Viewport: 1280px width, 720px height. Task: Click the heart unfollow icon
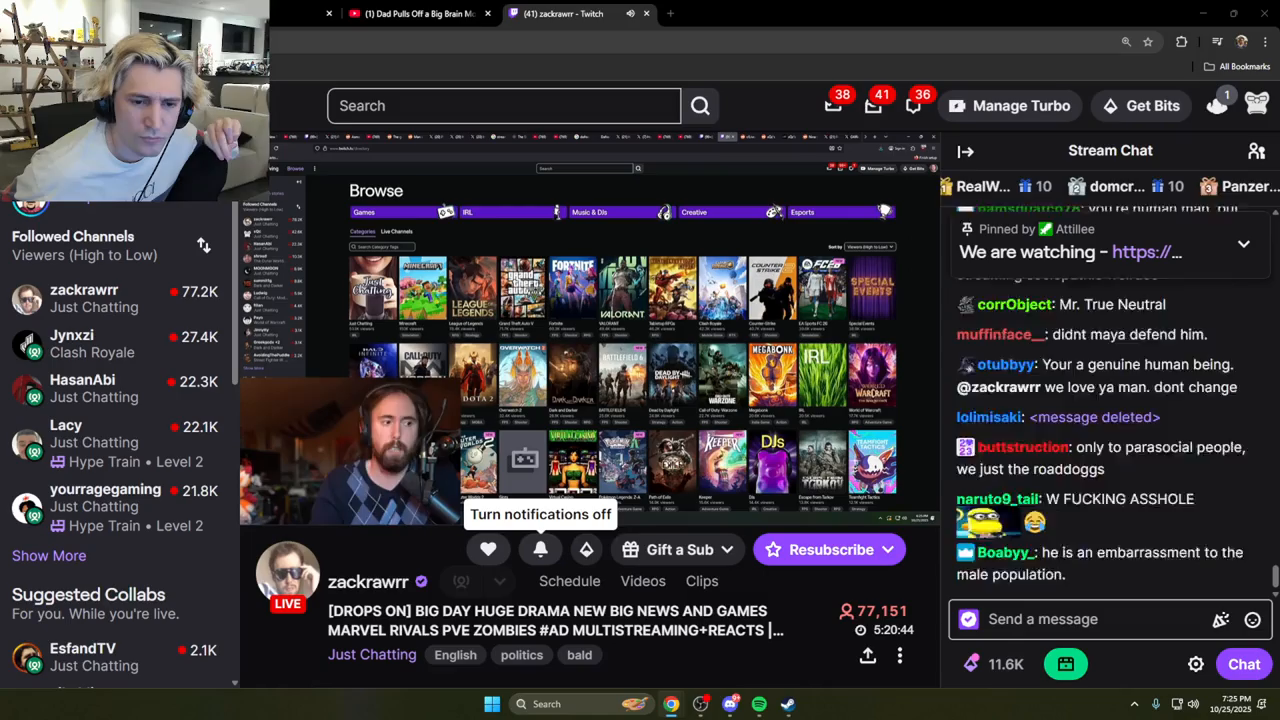pos(488,549)
